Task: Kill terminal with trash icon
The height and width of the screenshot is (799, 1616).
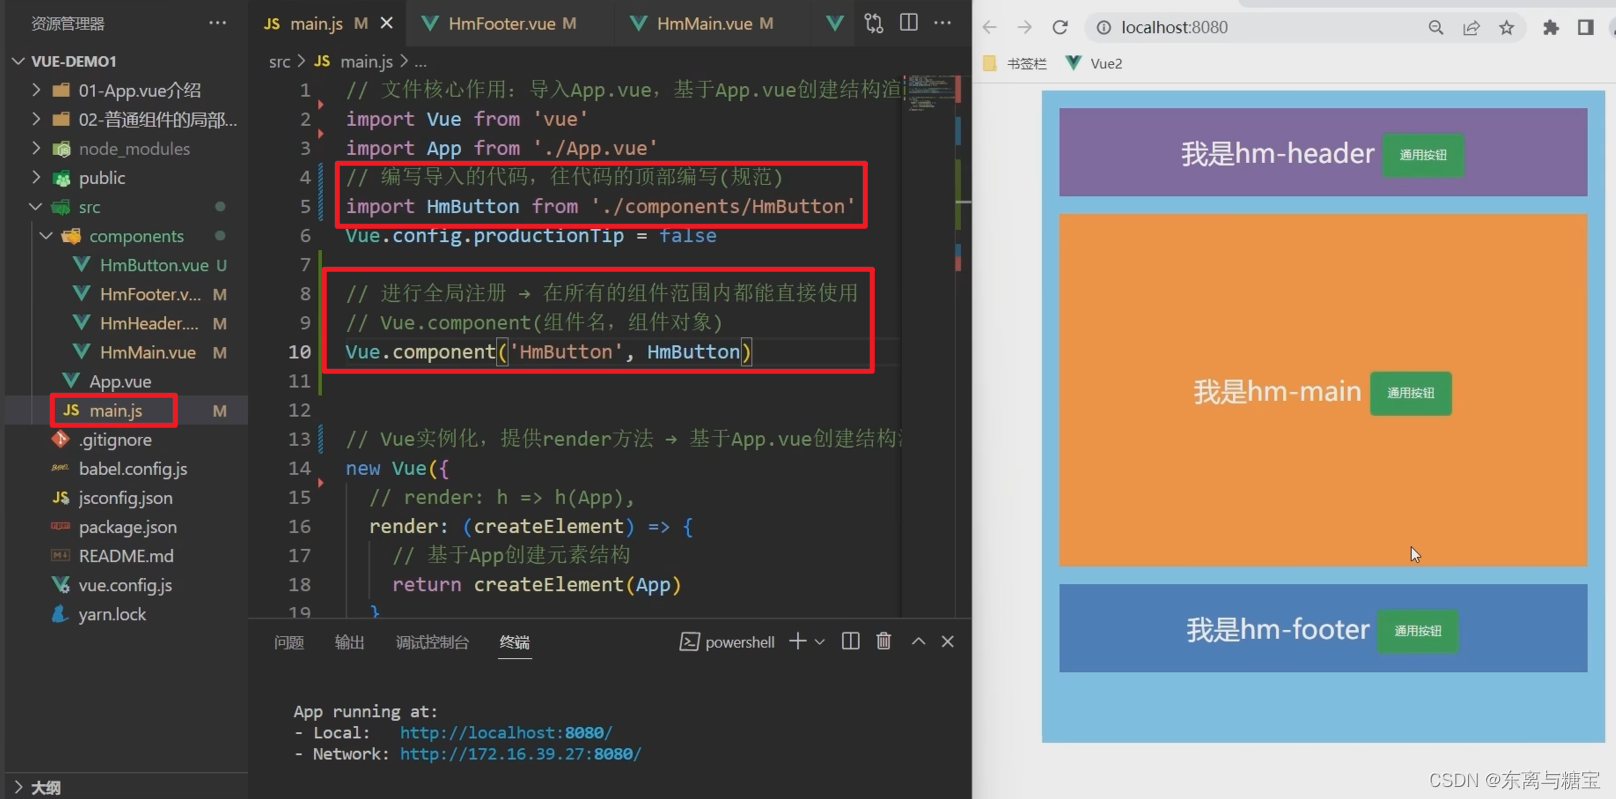Action: click(883, 641)
